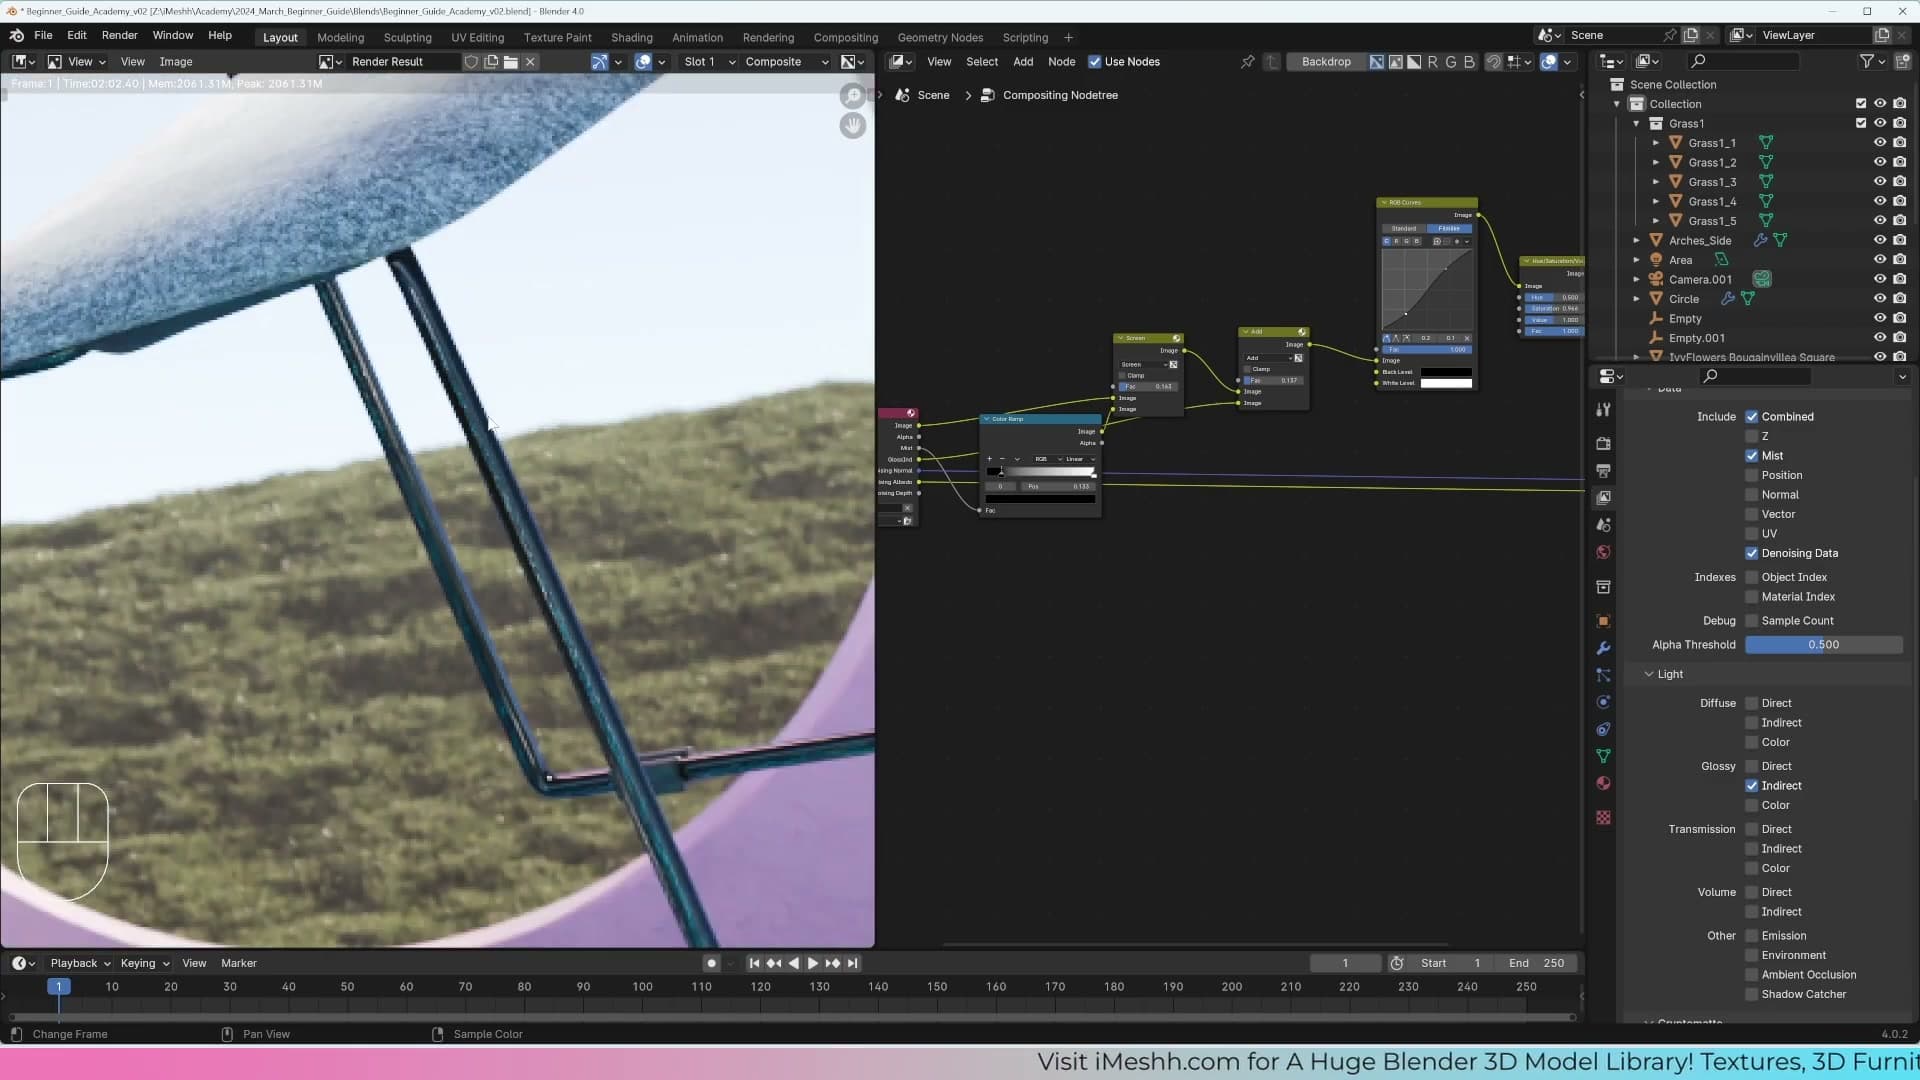
Task: Click the Blender logo menu icon
Action: [17, 35]
